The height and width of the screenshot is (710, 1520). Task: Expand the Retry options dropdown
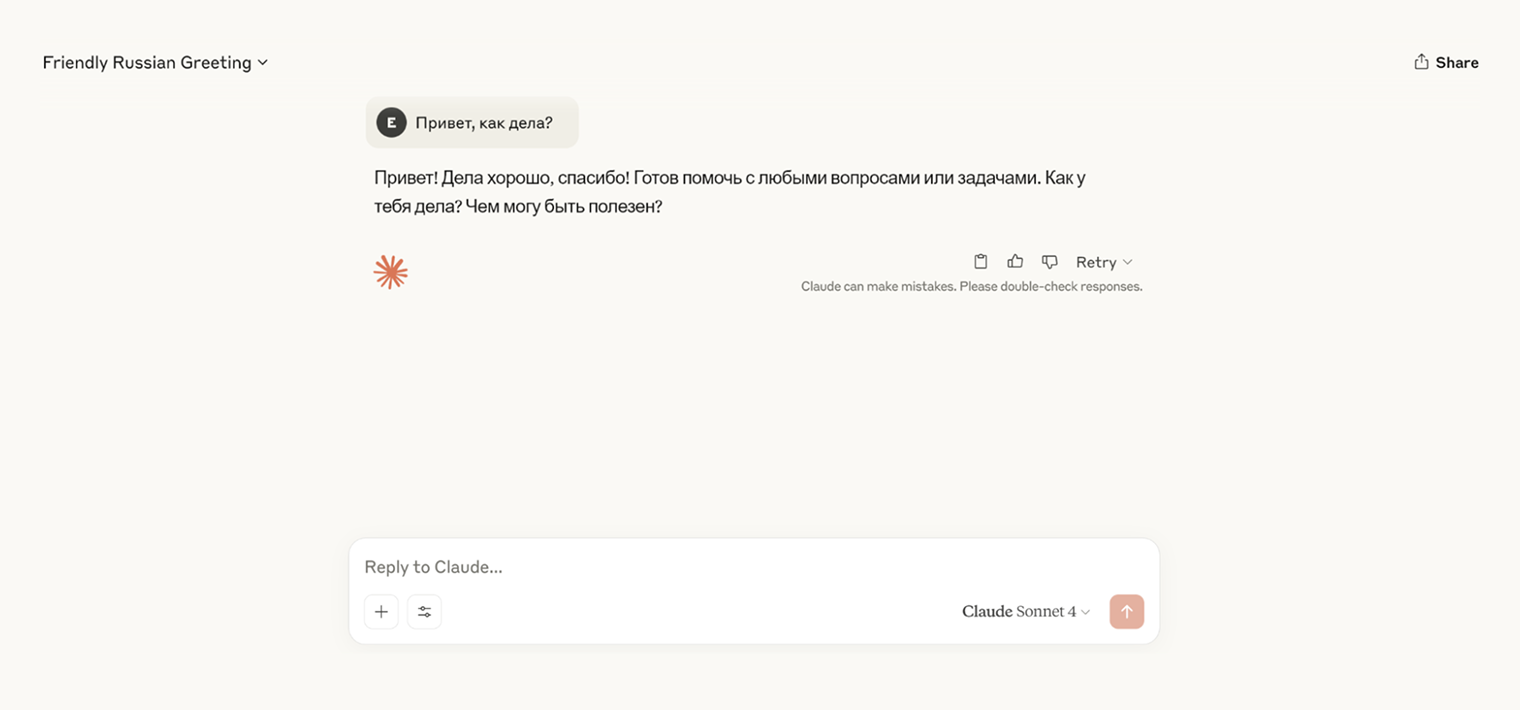coord(1128,262)
